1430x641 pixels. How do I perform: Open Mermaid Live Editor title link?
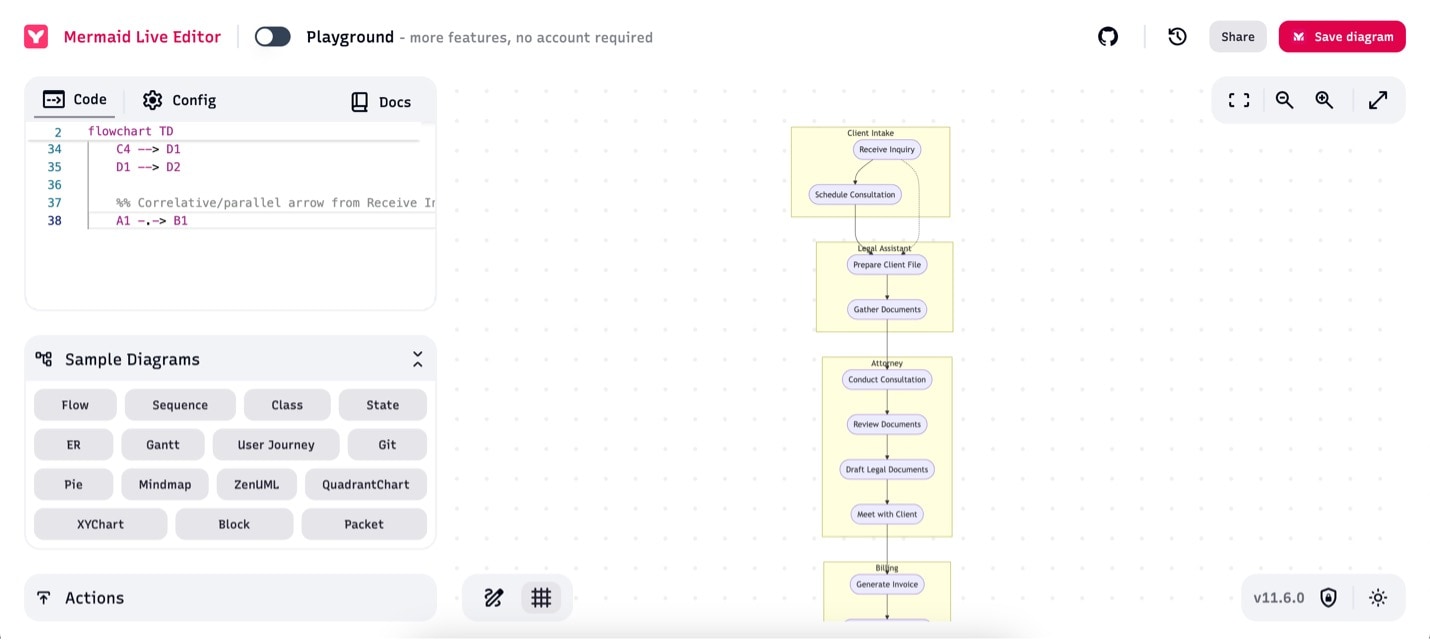(x=142, y=37)
